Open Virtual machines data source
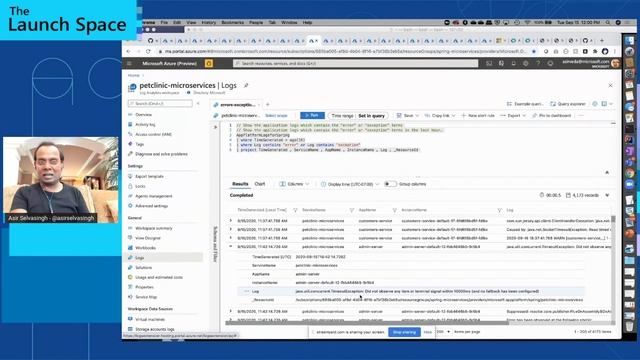The width and height of the screenshot is (640, 360). (150, 319)
